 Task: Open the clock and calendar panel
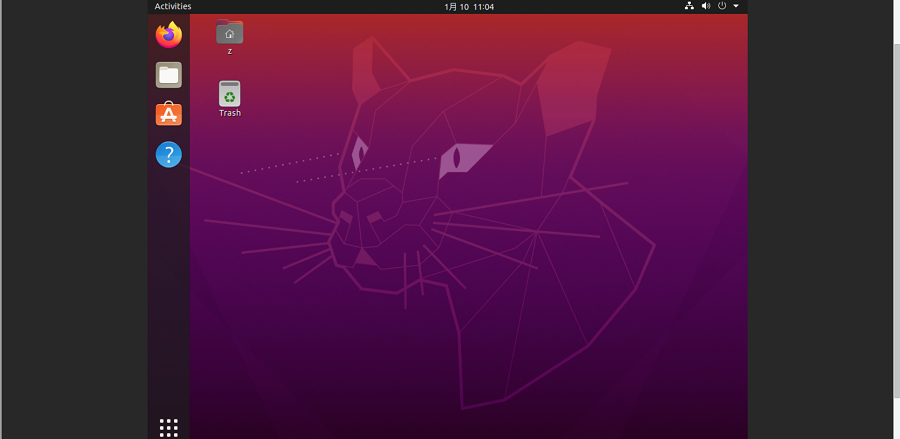[469, 6]
